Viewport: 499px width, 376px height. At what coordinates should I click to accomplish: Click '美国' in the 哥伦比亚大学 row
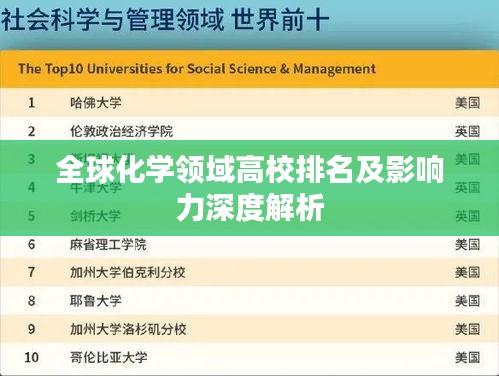(467, 358)
